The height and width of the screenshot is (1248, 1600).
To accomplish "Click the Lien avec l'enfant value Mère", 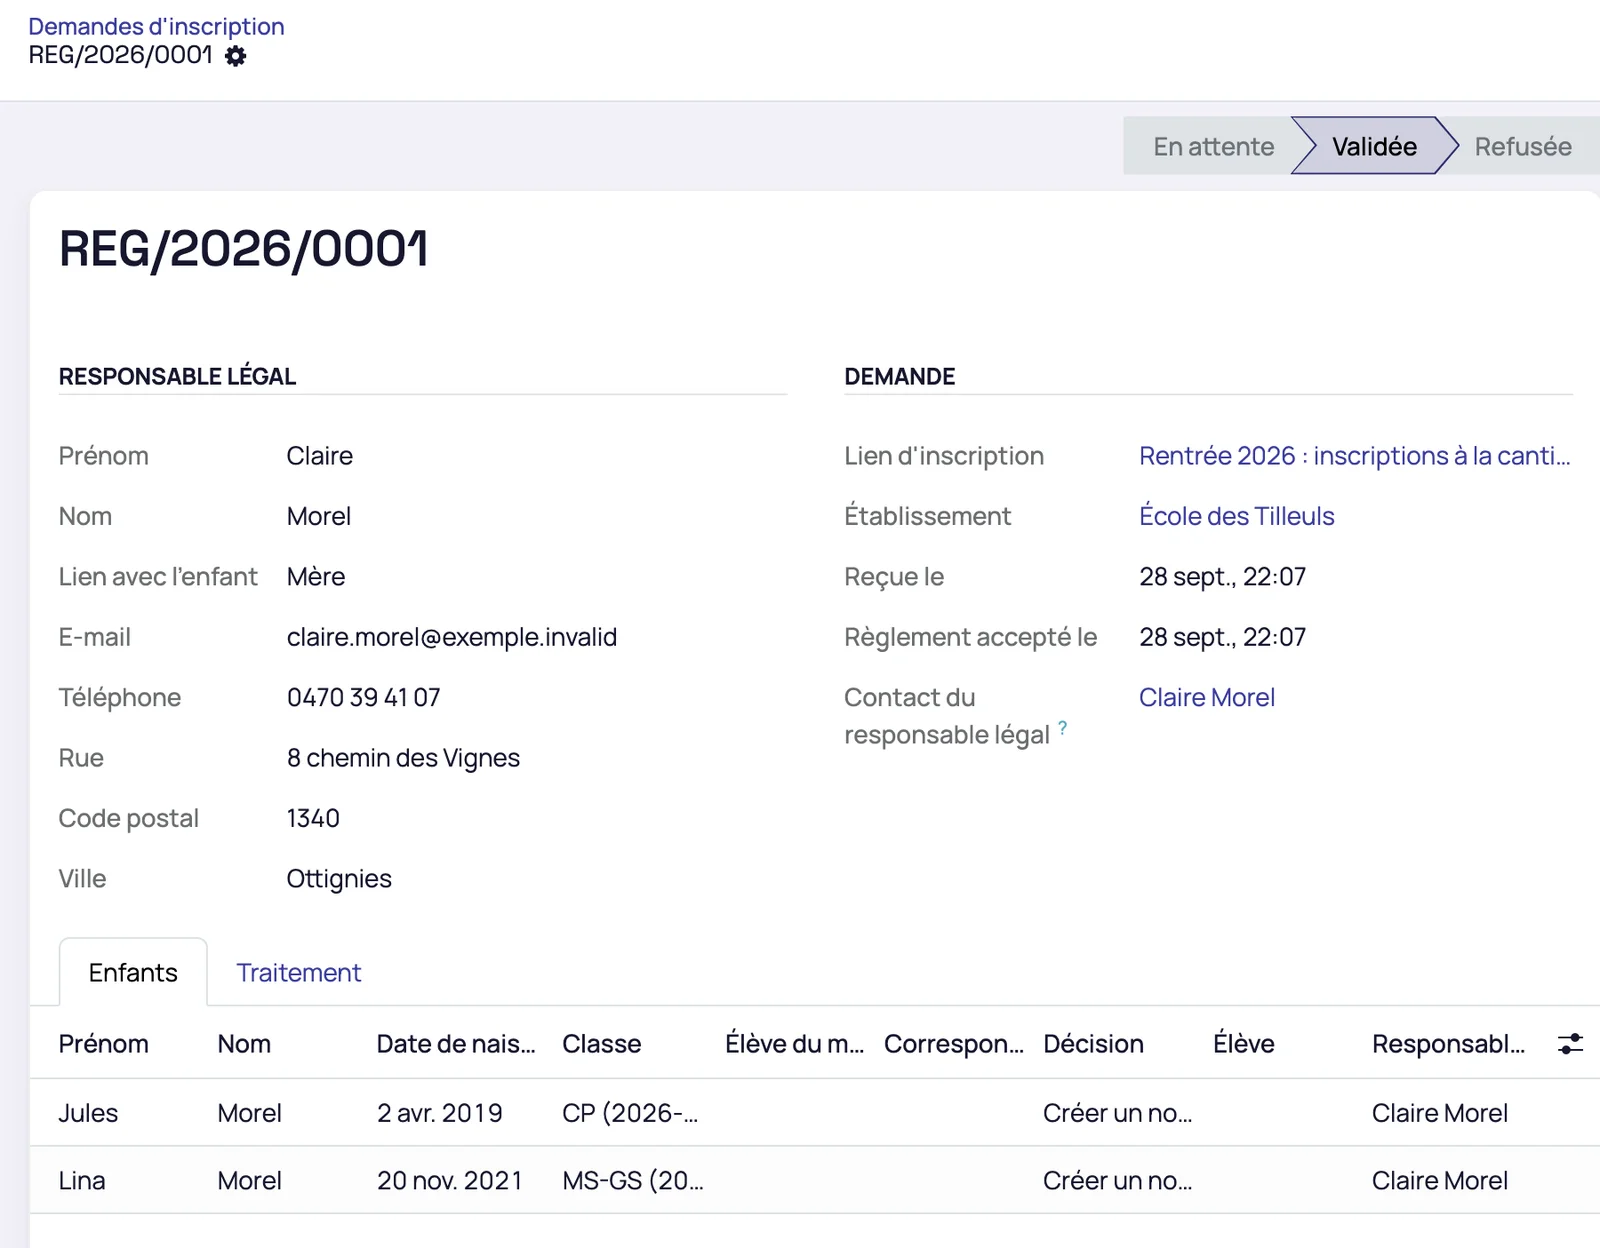I will [x=316, y=577].
